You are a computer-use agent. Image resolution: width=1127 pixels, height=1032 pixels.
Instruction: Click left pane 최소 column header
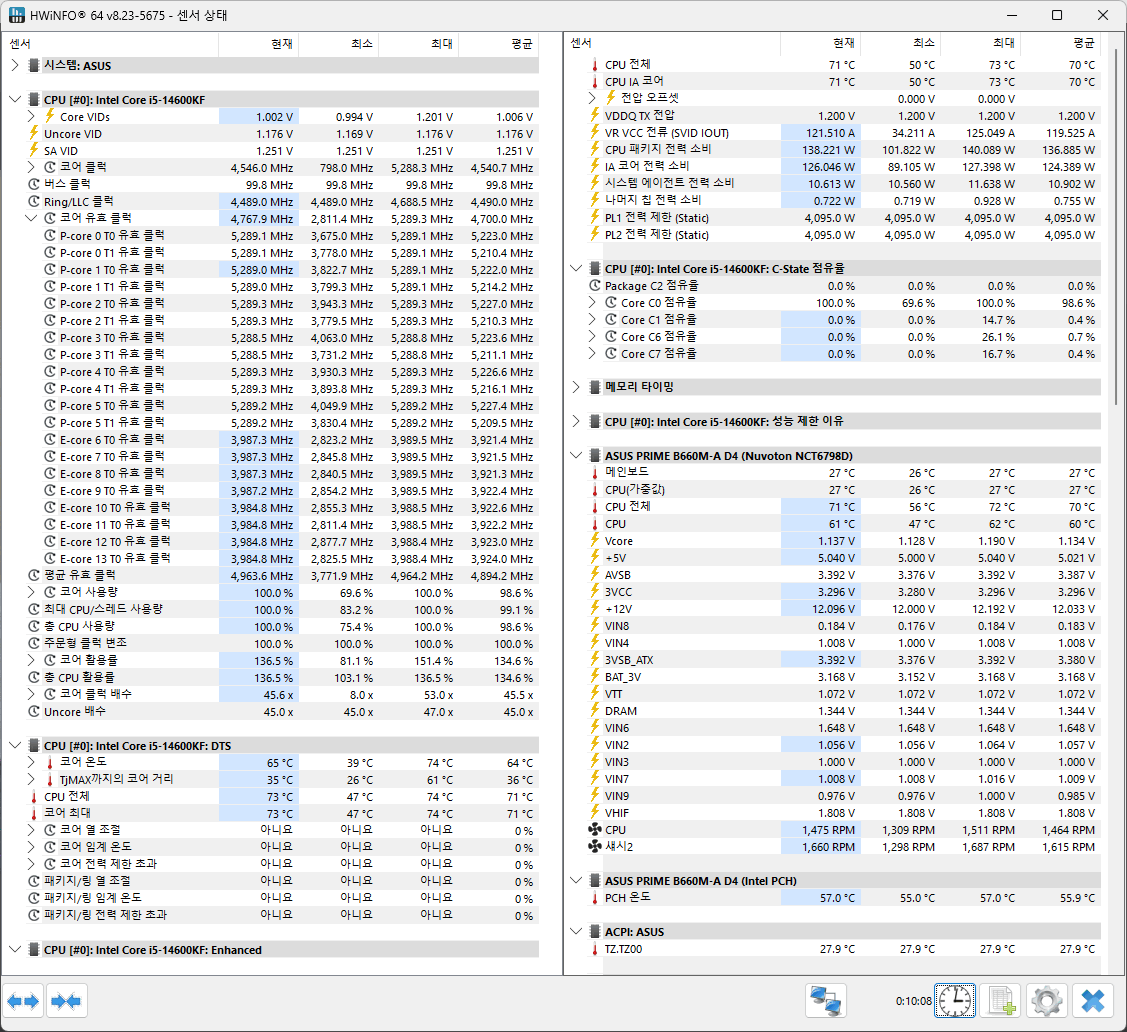point(339,44)
